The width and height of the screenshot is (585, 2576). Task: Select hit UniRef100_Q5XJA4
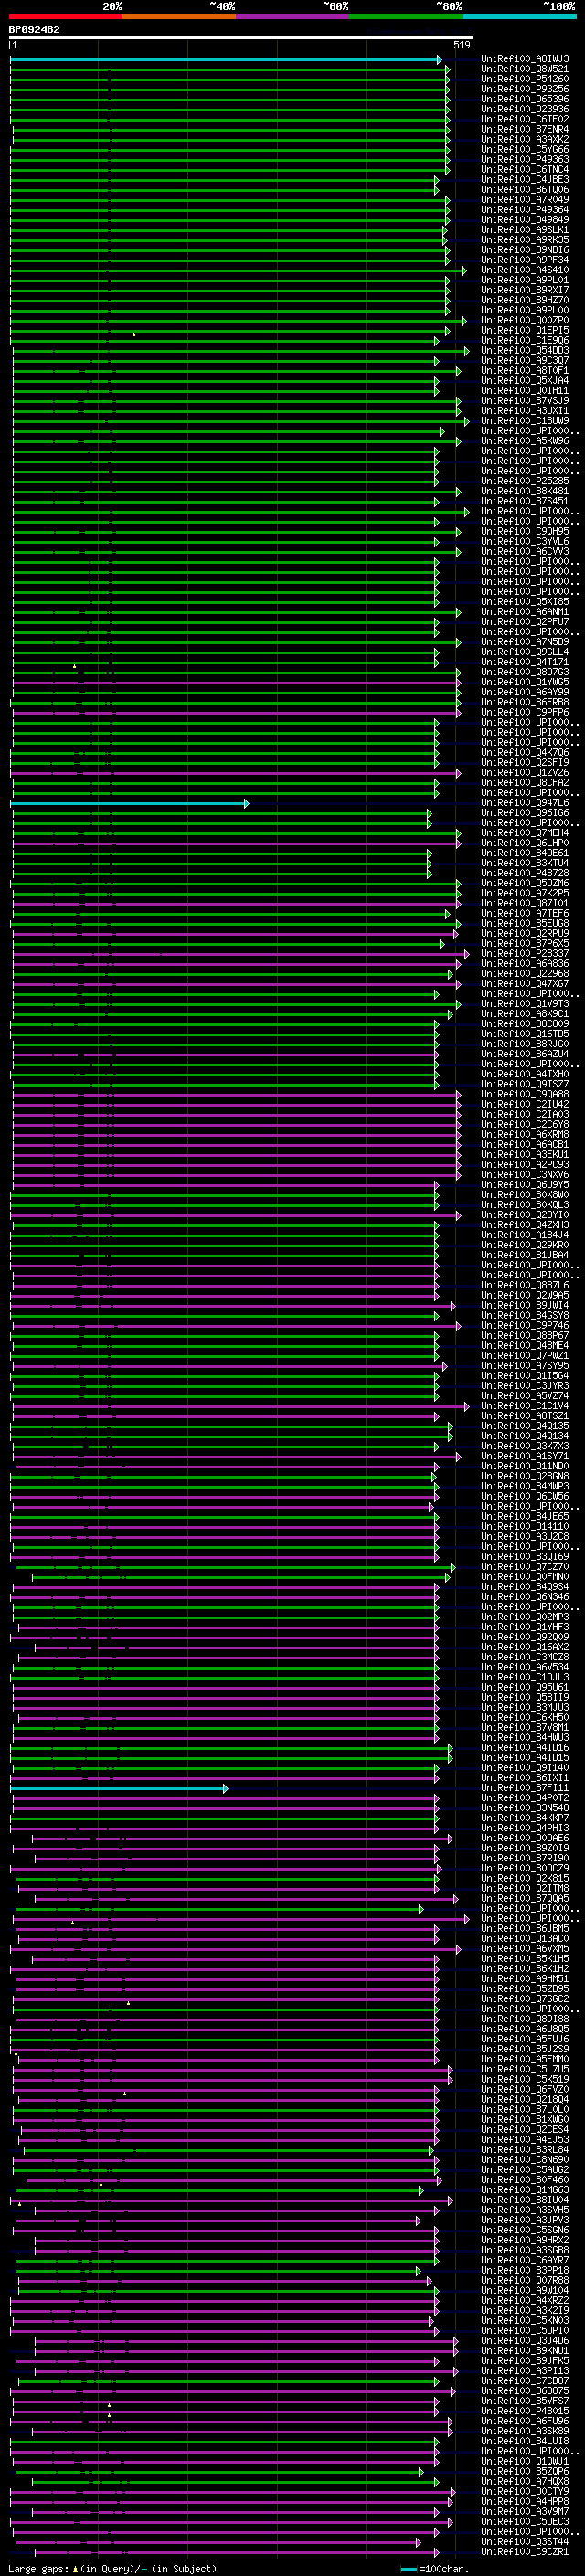click(525, 381)
